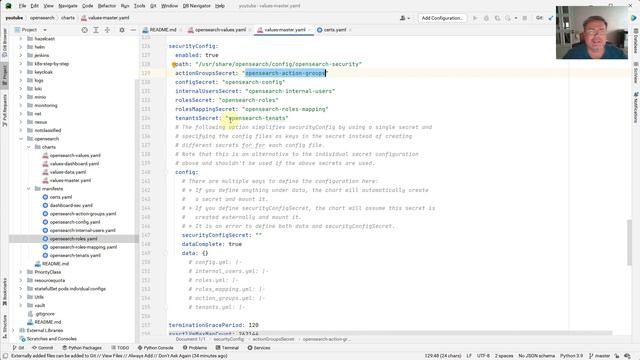
Task: Select opensearch-tenats.yaml in Project tree
Action: tap(75, 256)
